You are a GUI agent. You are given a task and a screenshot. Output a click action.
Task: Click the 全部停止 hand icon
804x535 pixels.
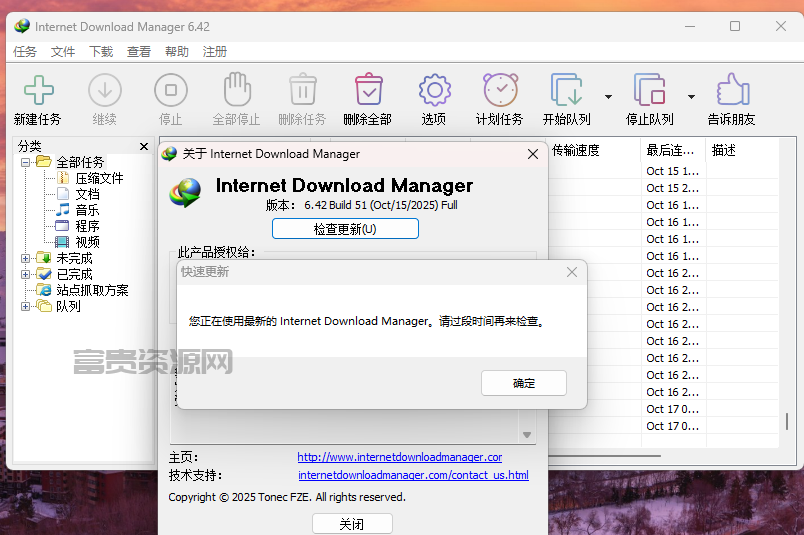[237, 89]
